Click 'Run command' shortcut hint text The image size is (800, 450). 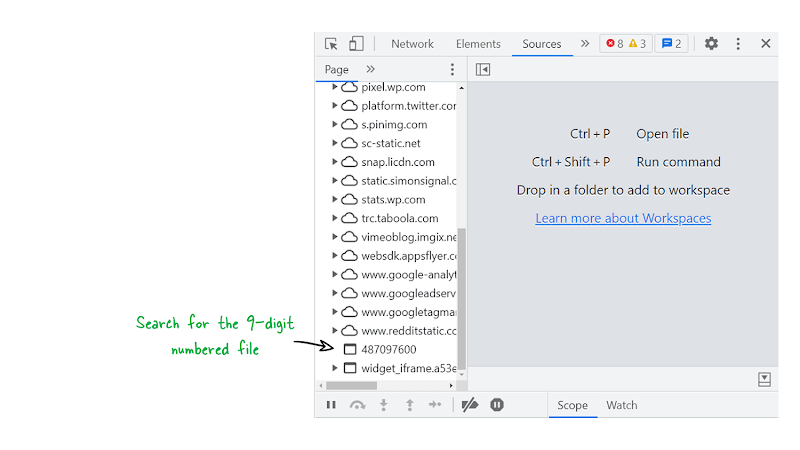[679, 162]
